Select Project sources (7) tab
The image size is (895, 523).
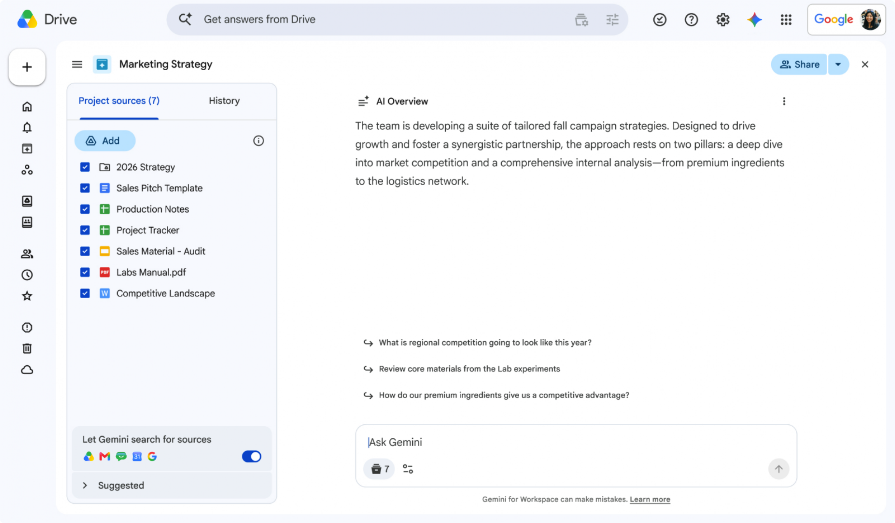coord(119,101)
